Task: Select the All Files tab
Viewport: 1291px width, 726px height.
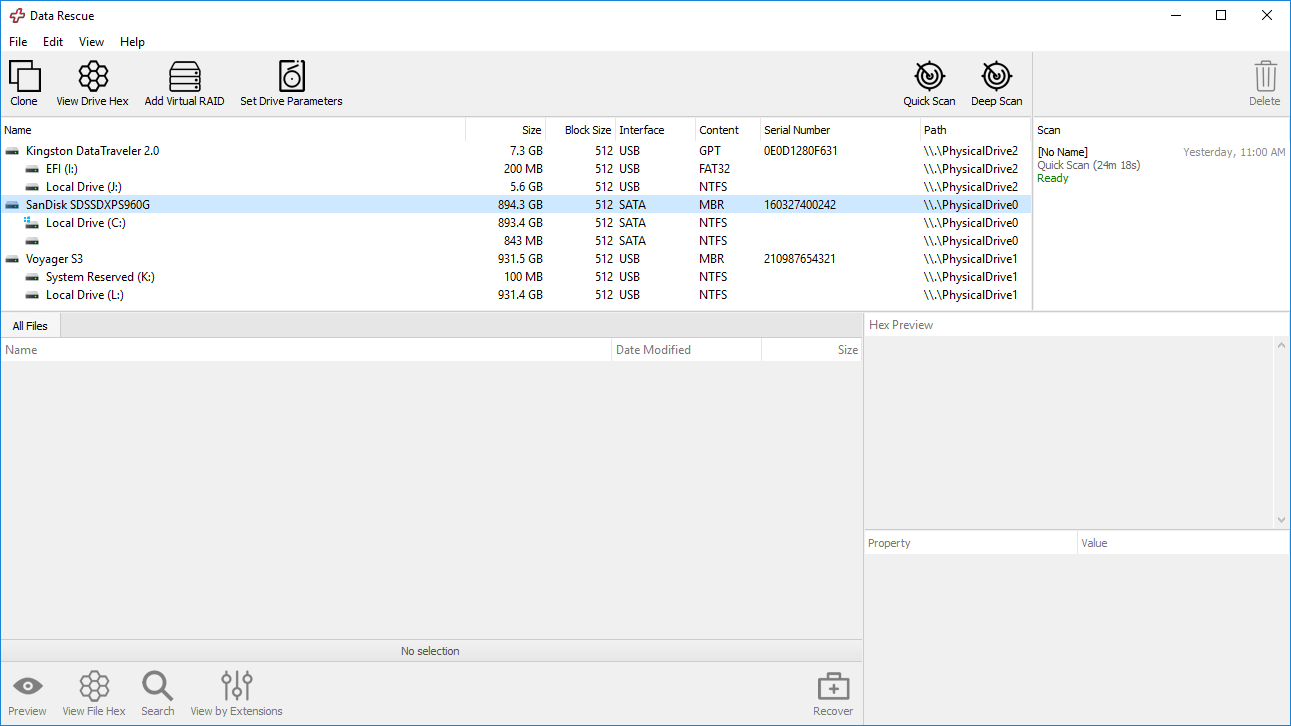Action: [30, 326]
